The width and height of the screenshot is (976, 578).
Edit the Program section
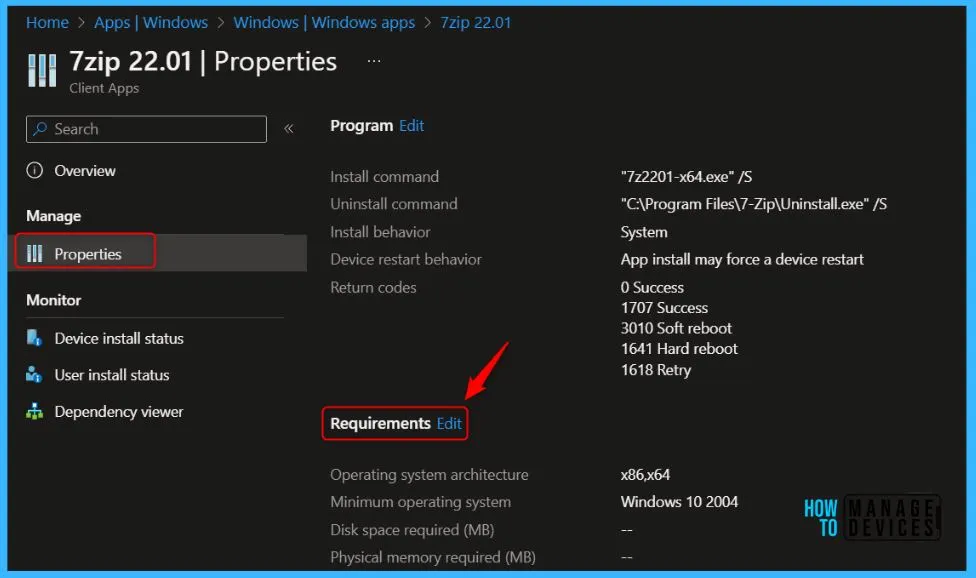(411, 126)
